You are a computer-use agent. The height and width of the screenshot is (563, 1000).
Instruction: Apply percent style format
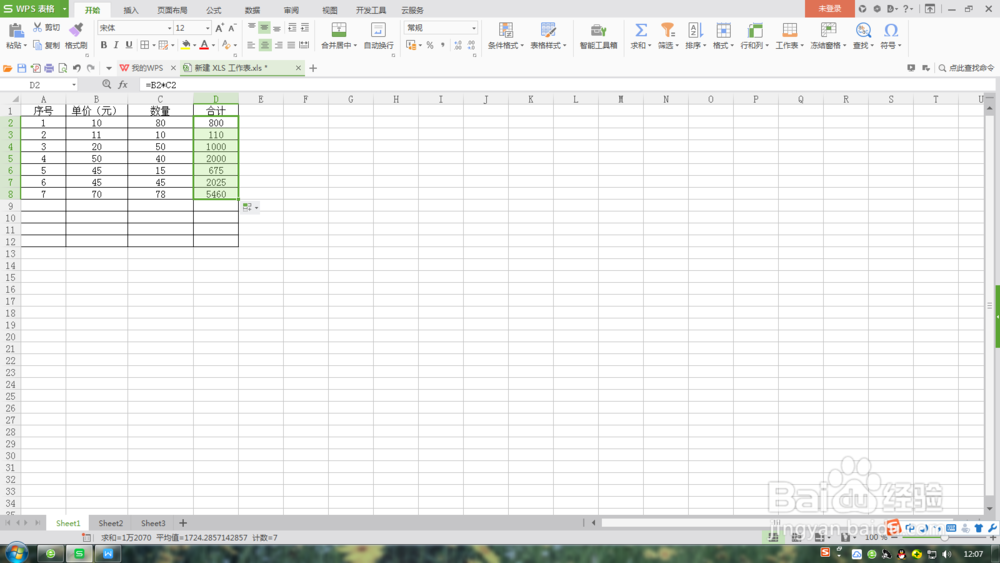[x=430, y=45]
